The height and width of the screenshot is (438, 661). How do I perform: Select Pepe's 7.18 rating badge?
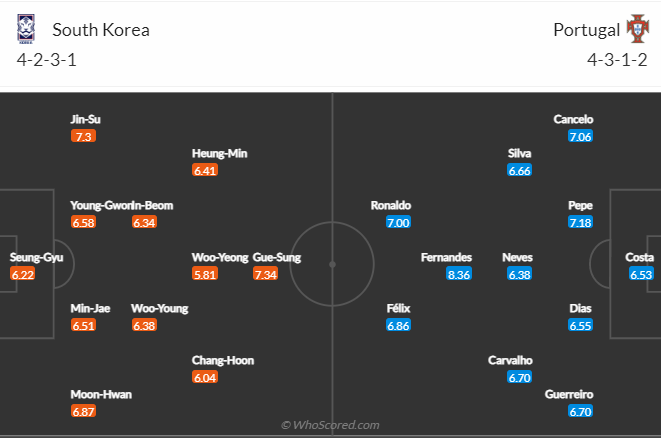(x=580, y=222)
